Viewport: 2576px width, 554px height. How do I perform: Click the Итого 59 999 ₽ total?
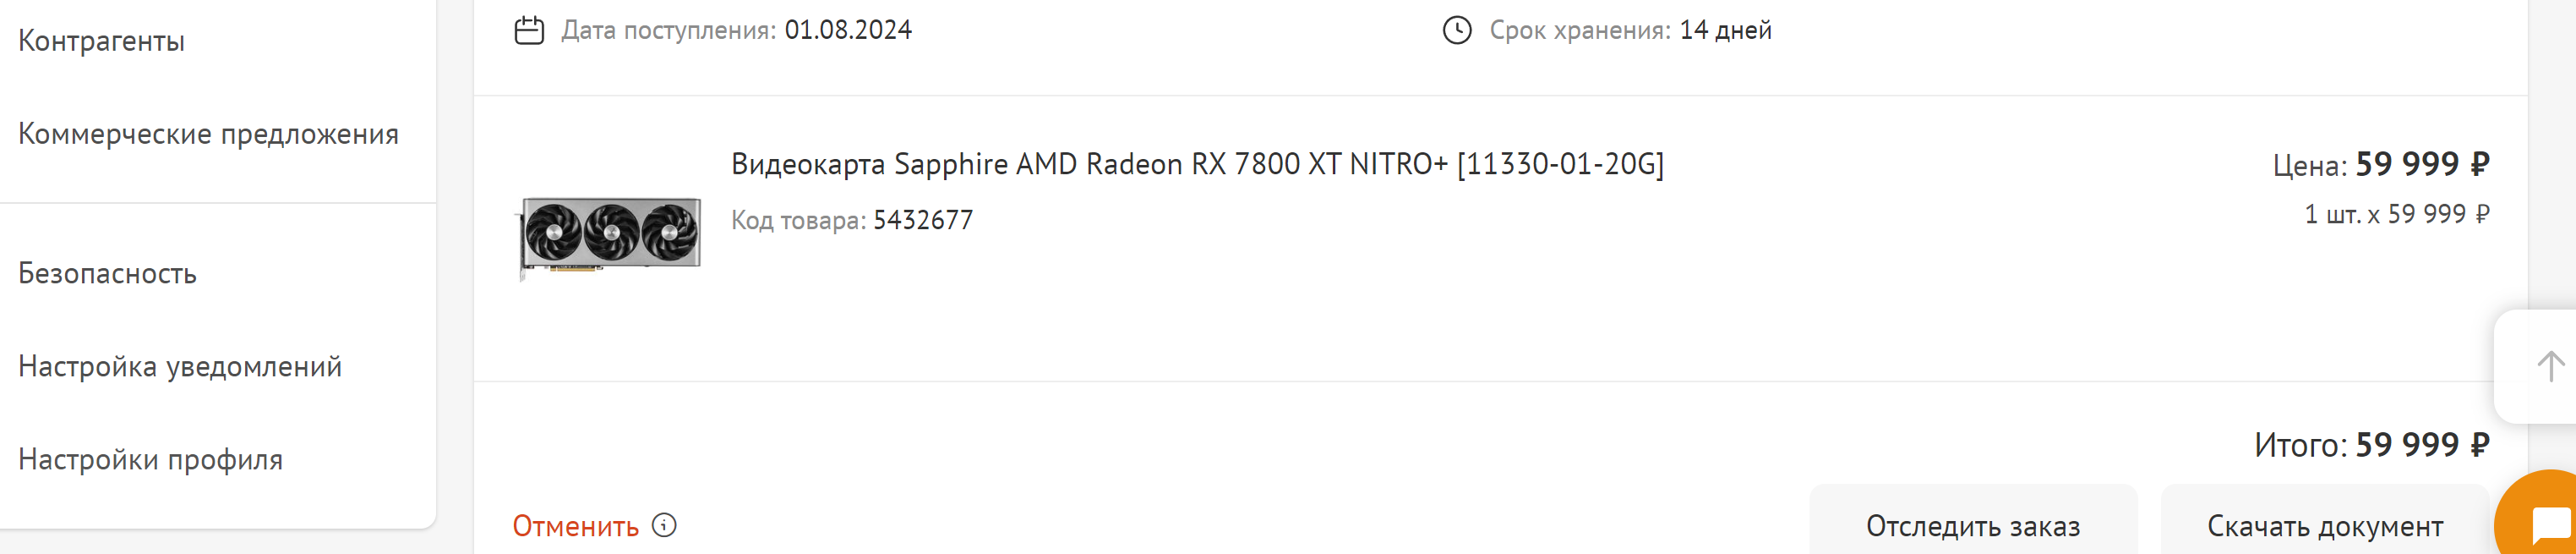pos(2371,445)
